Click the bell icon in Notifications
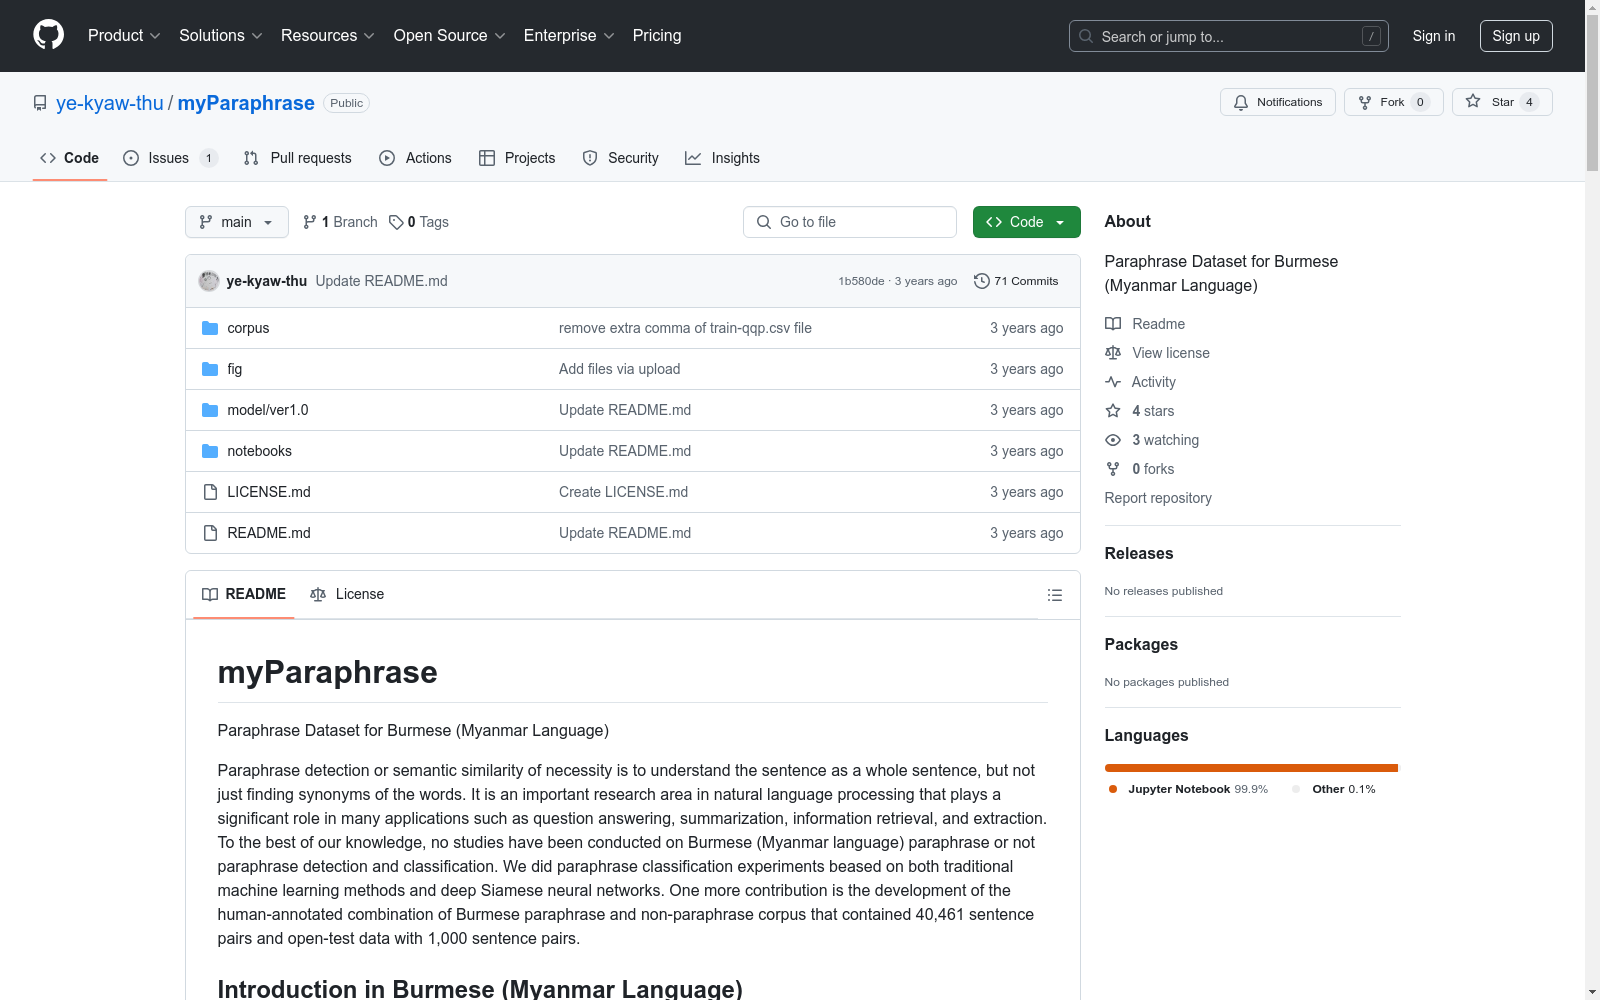 click(1241, 102)
